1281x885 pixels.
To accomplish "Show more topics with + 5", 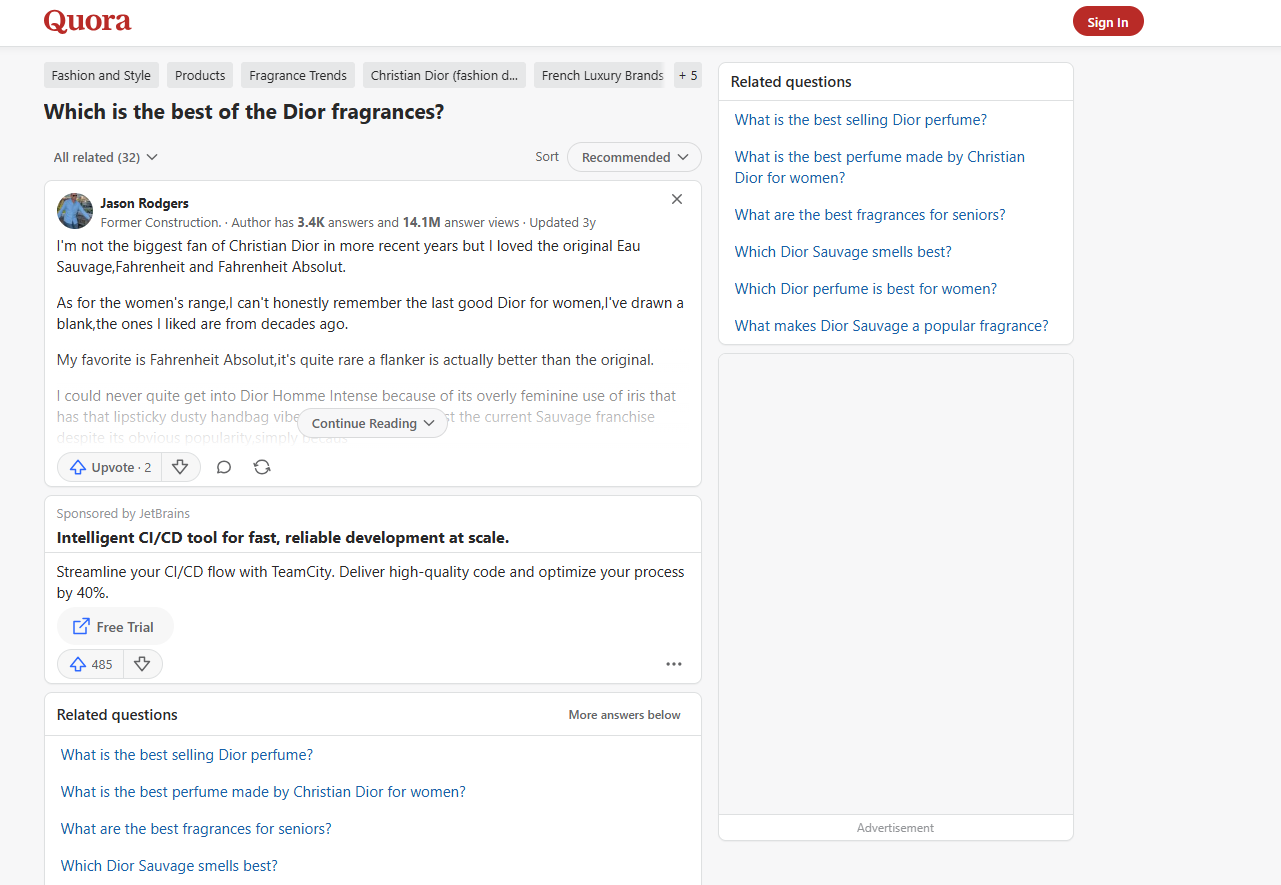I will click(688, 75).
